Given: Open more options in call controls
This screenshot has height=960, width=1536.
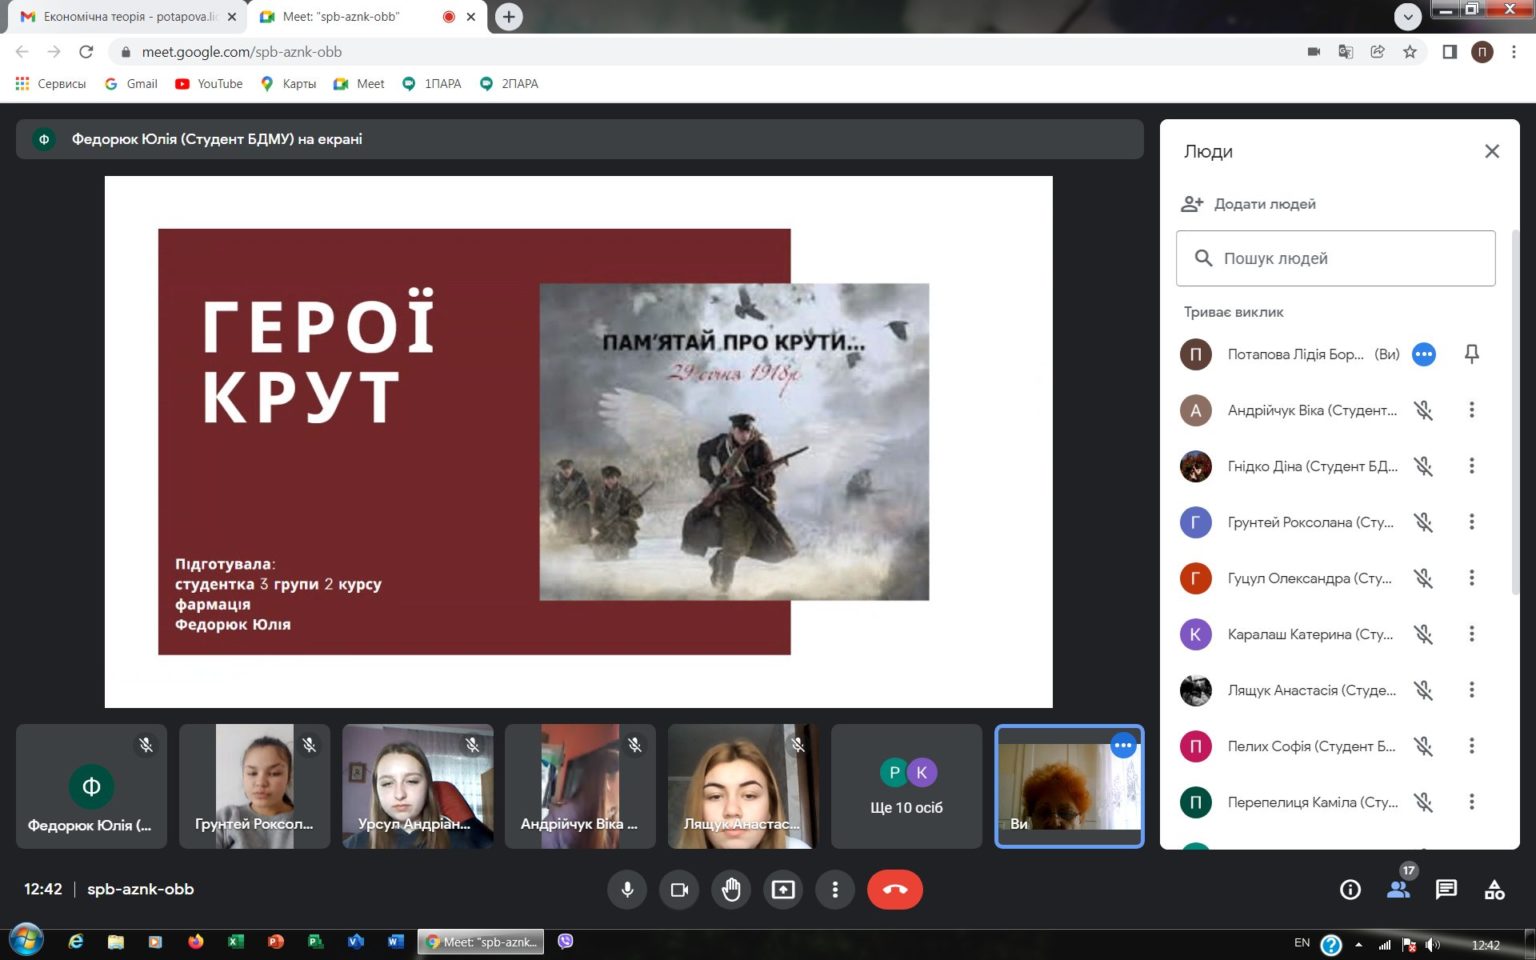Looking at the screenshot, I should point(835,889).
